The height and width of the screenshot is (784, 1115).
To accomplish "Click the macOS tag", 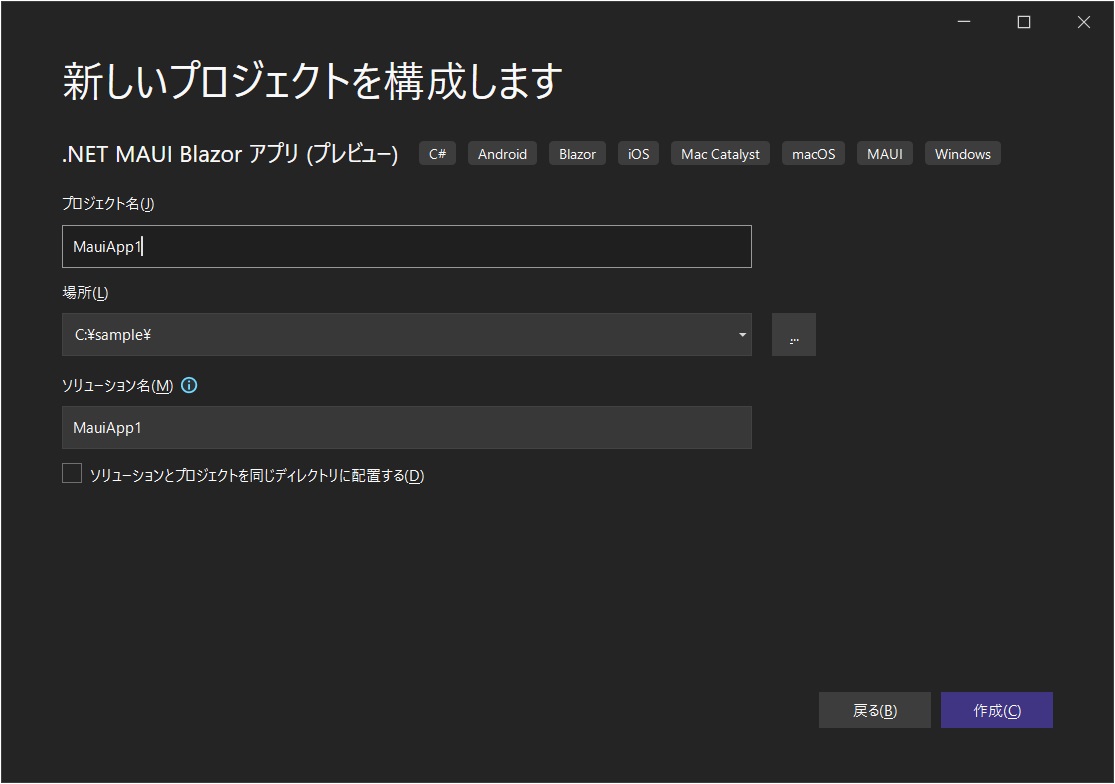I will pyautogui.click(x=813, y=154).
